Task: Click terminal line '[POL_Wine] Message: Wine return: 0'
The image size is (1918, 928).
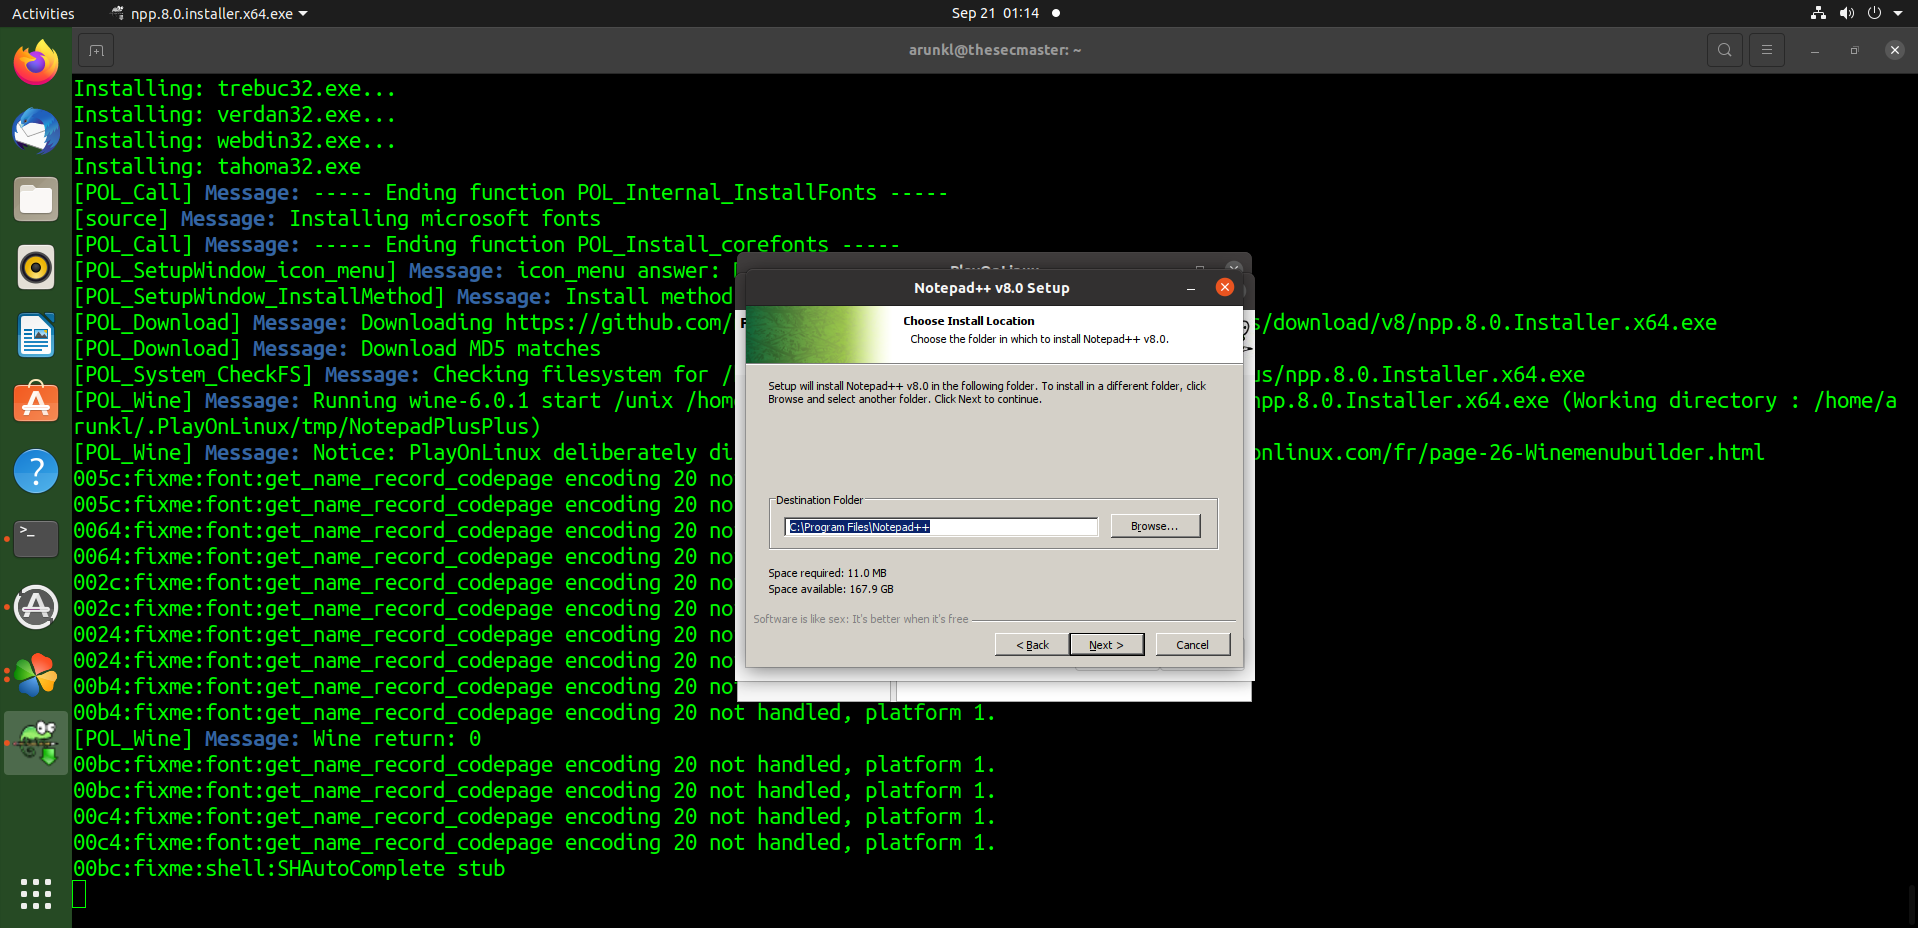Action: pos(277,739)
